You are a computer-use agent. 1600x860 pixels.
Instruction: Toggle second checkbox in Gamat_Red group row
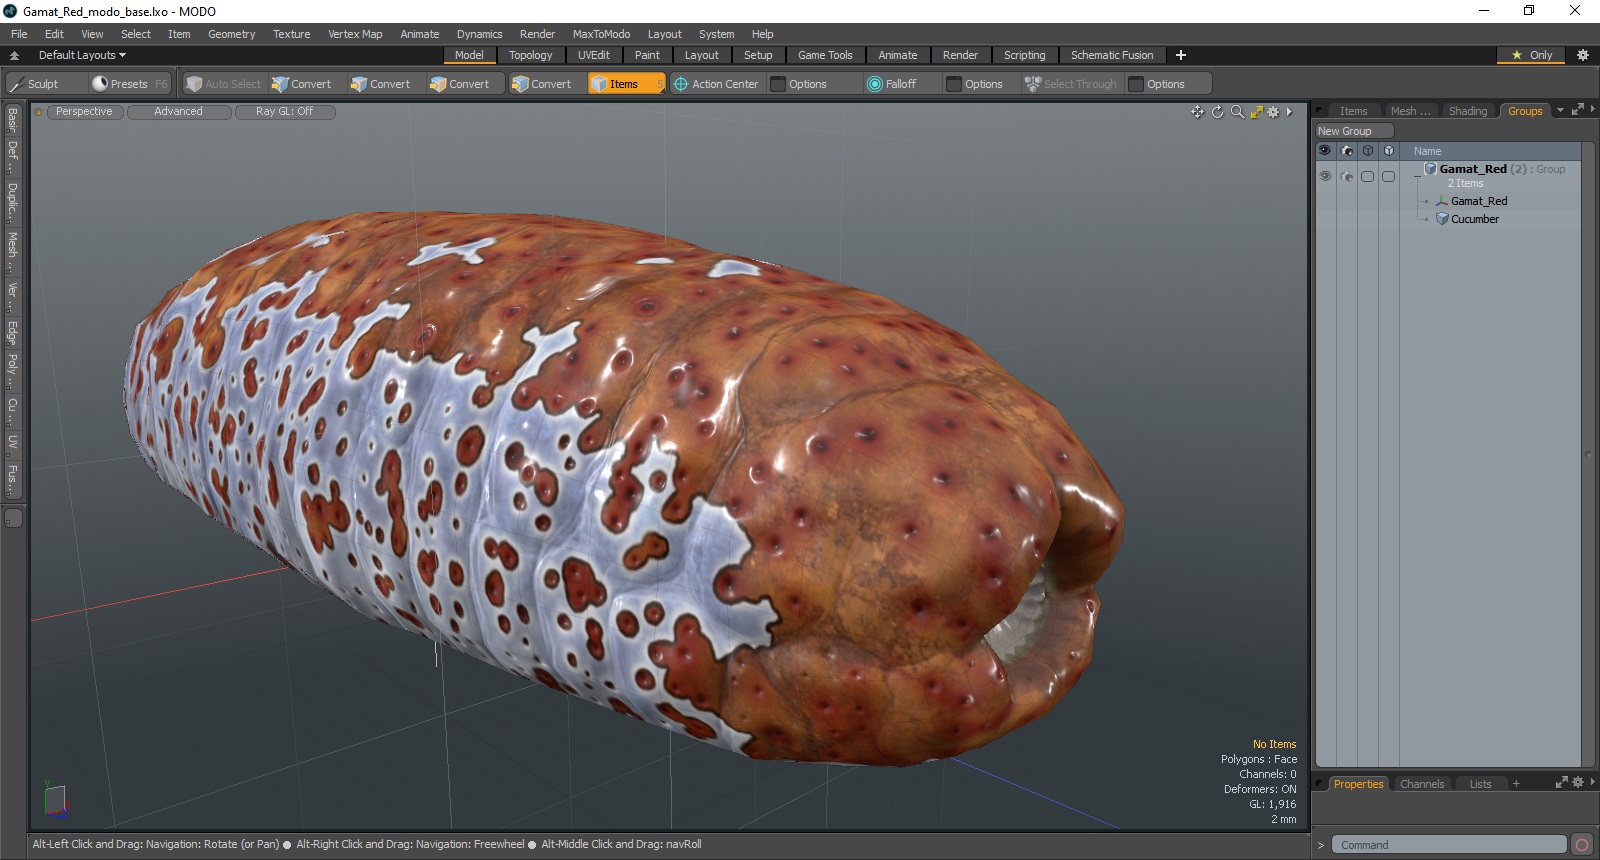pyautogui.click(x=1388, y=176)
